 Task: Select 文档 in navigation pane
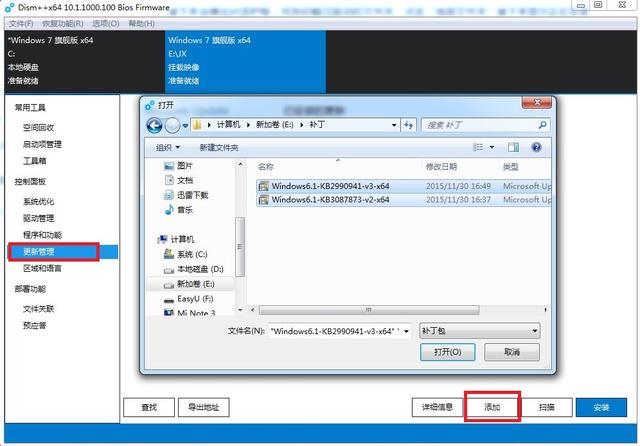point(178,180)
